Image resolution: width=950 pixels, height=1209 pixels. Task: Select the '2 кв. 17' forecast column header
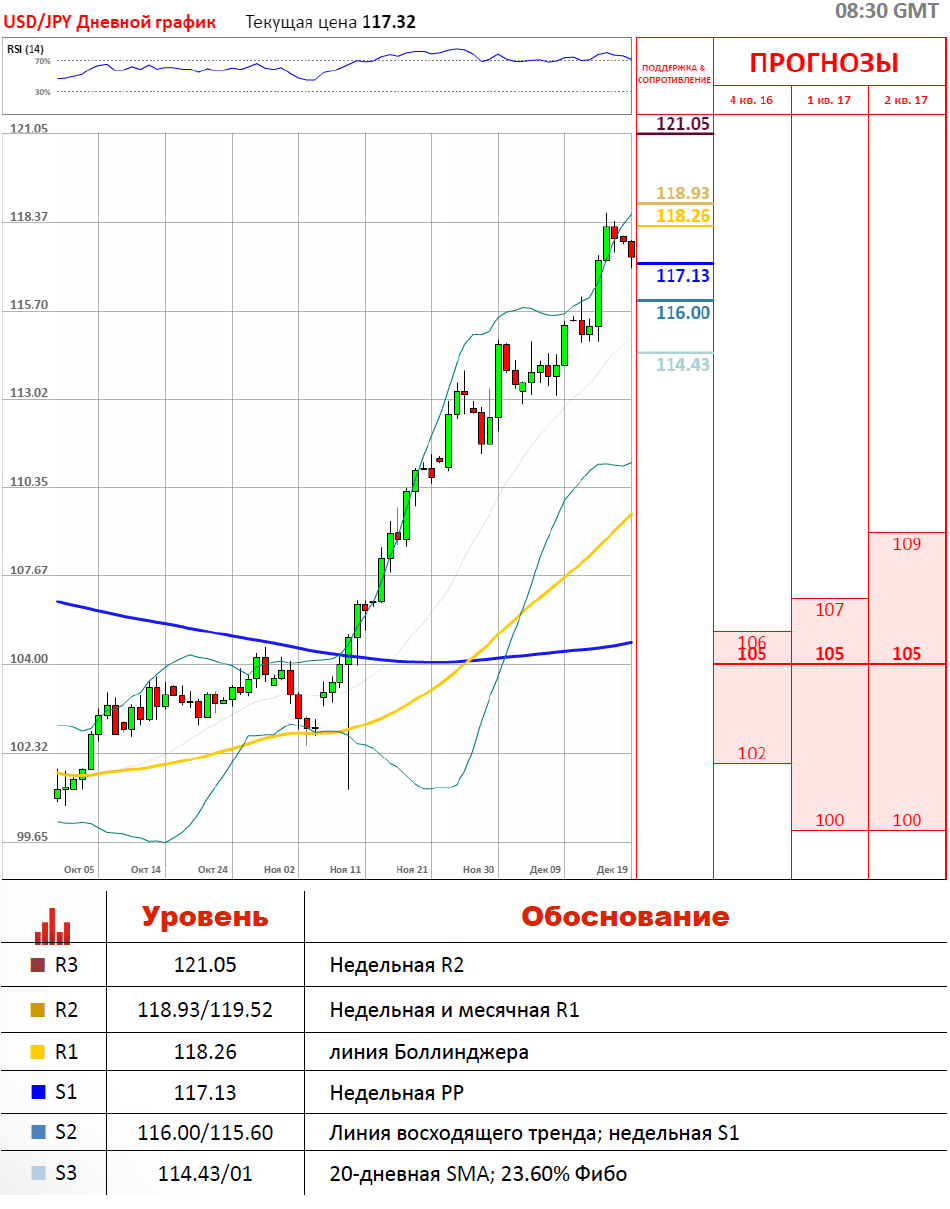pos(906,100)
